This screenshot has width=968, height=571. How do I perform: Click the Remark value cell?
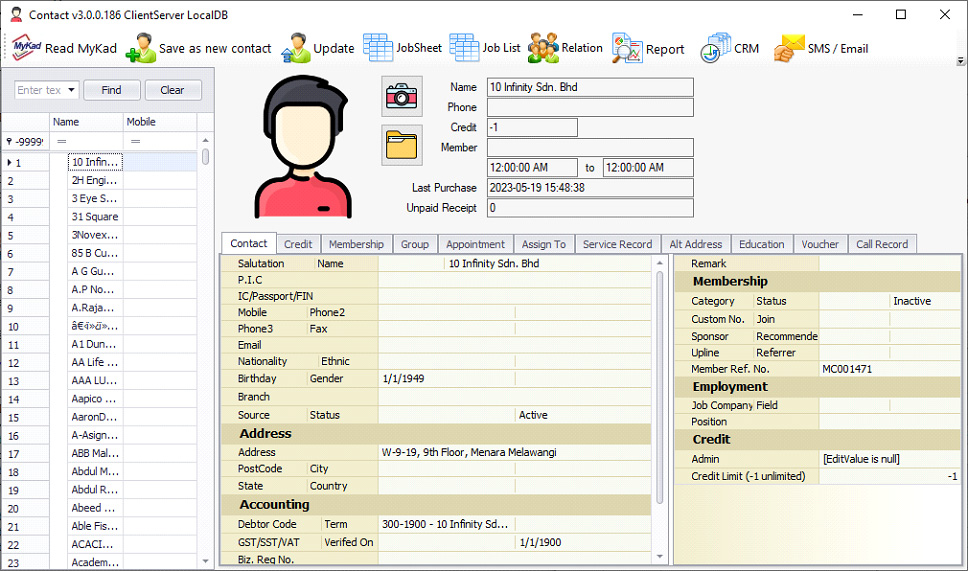890,264
